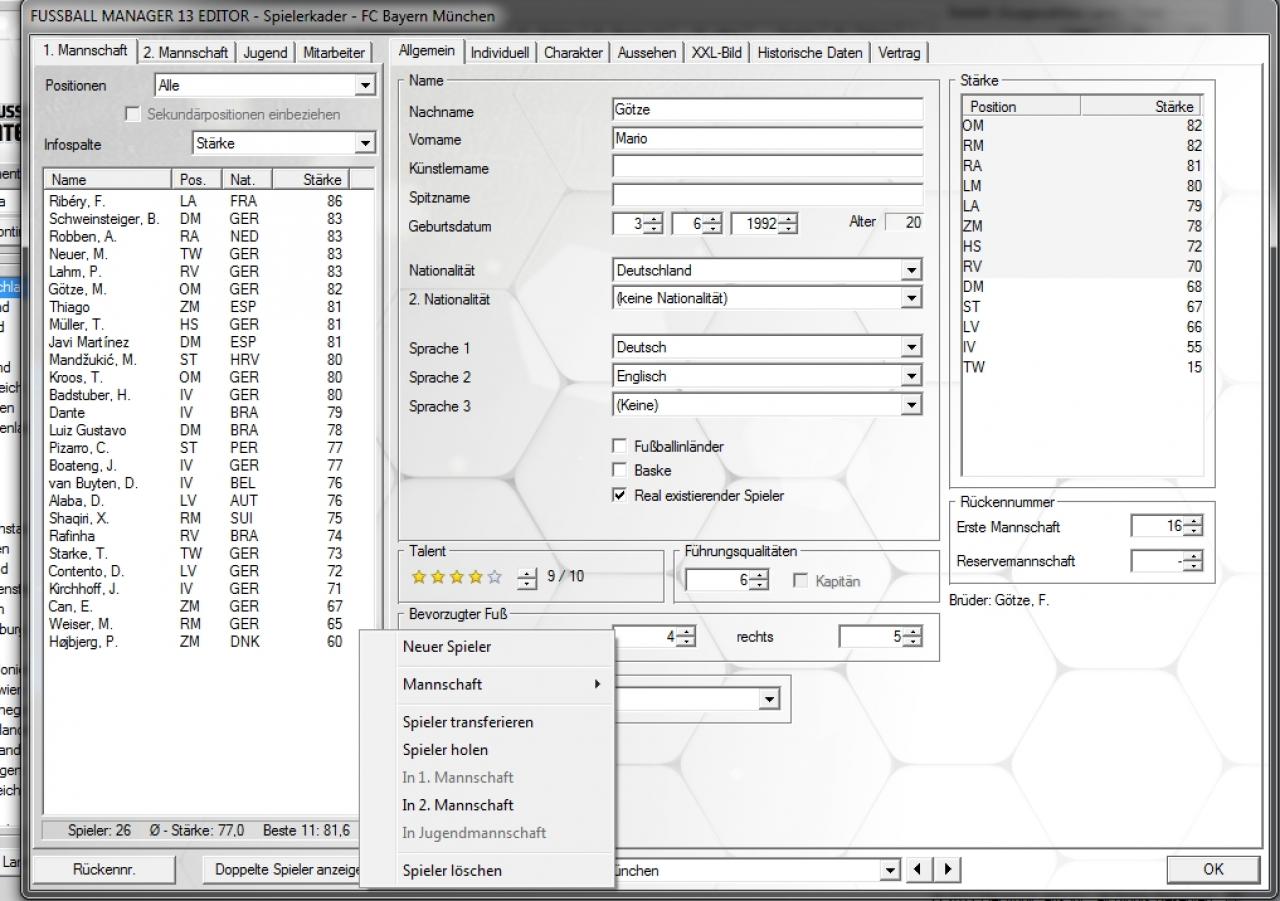Sort player list by Stärke column
The height and width of the screenshot is (901, 1280).
(322, 180)
